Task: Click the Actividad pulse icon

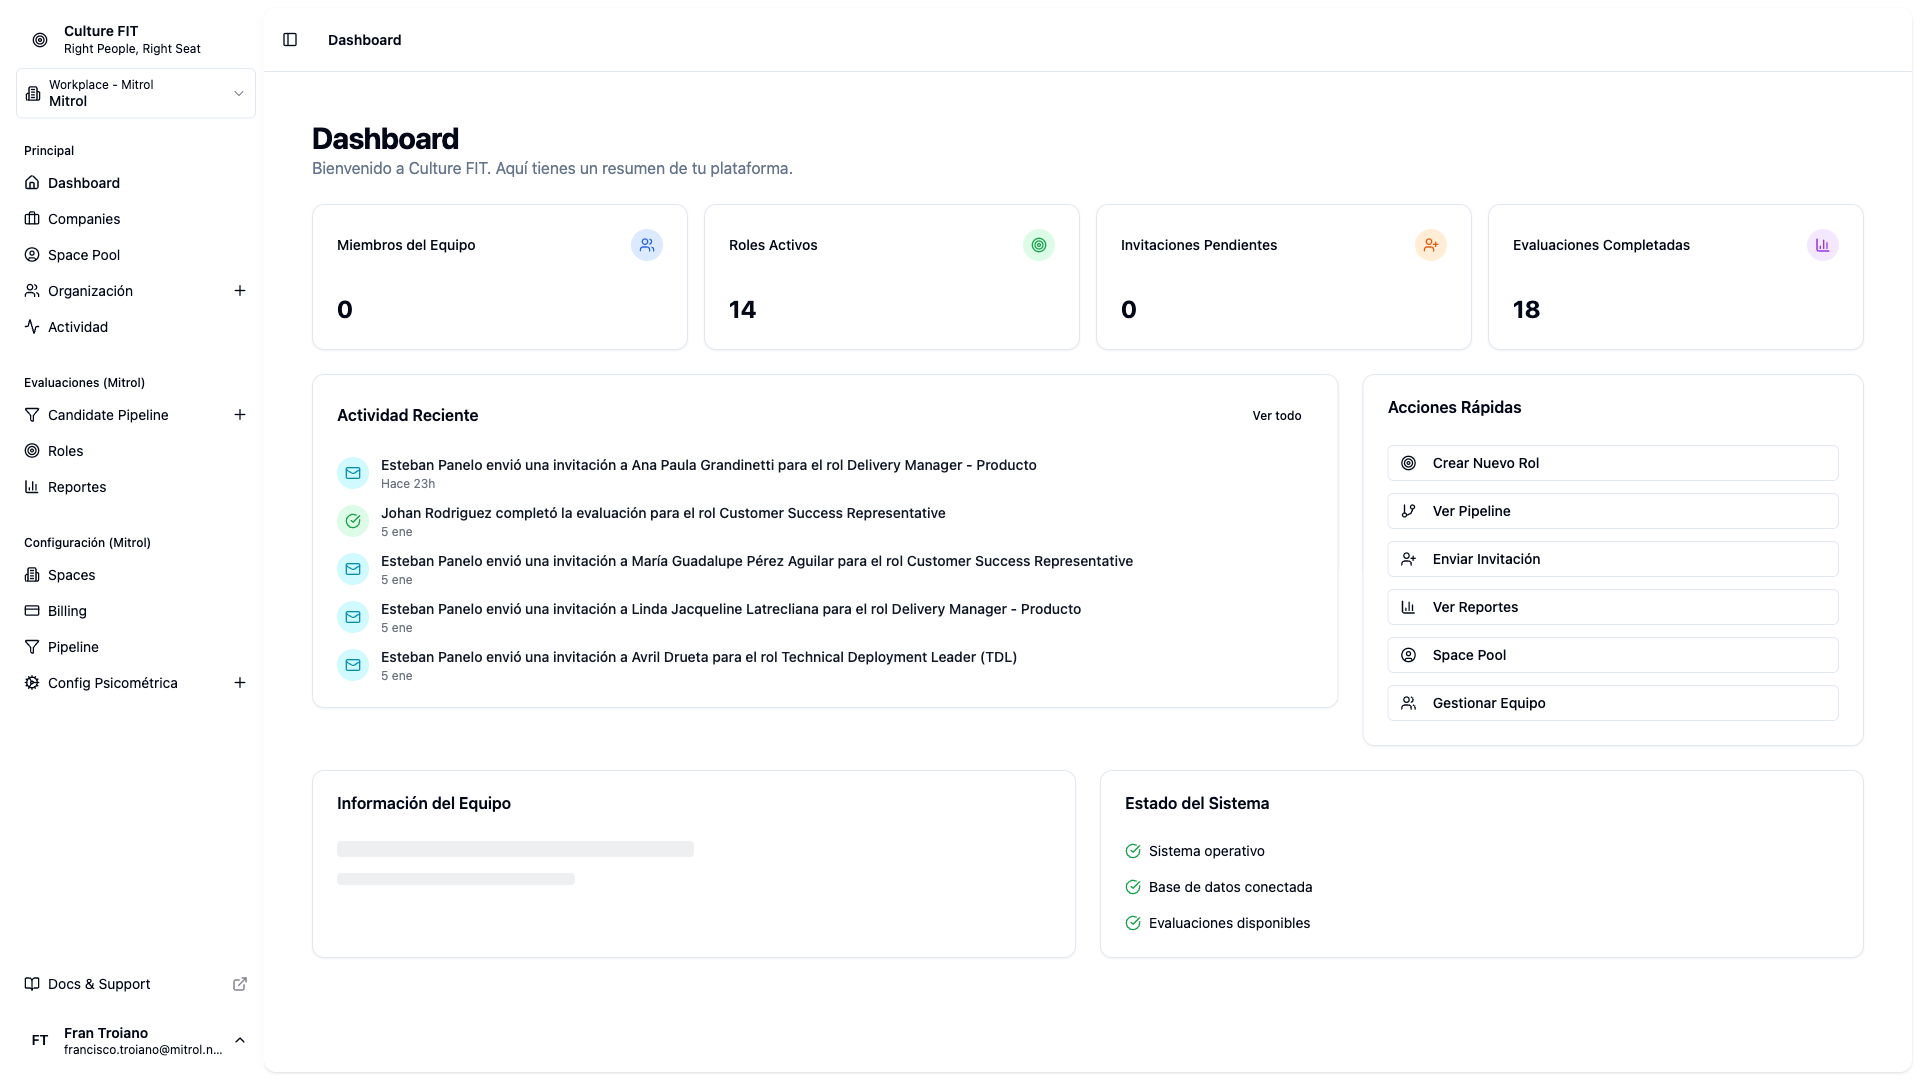Action: [32, 327]
